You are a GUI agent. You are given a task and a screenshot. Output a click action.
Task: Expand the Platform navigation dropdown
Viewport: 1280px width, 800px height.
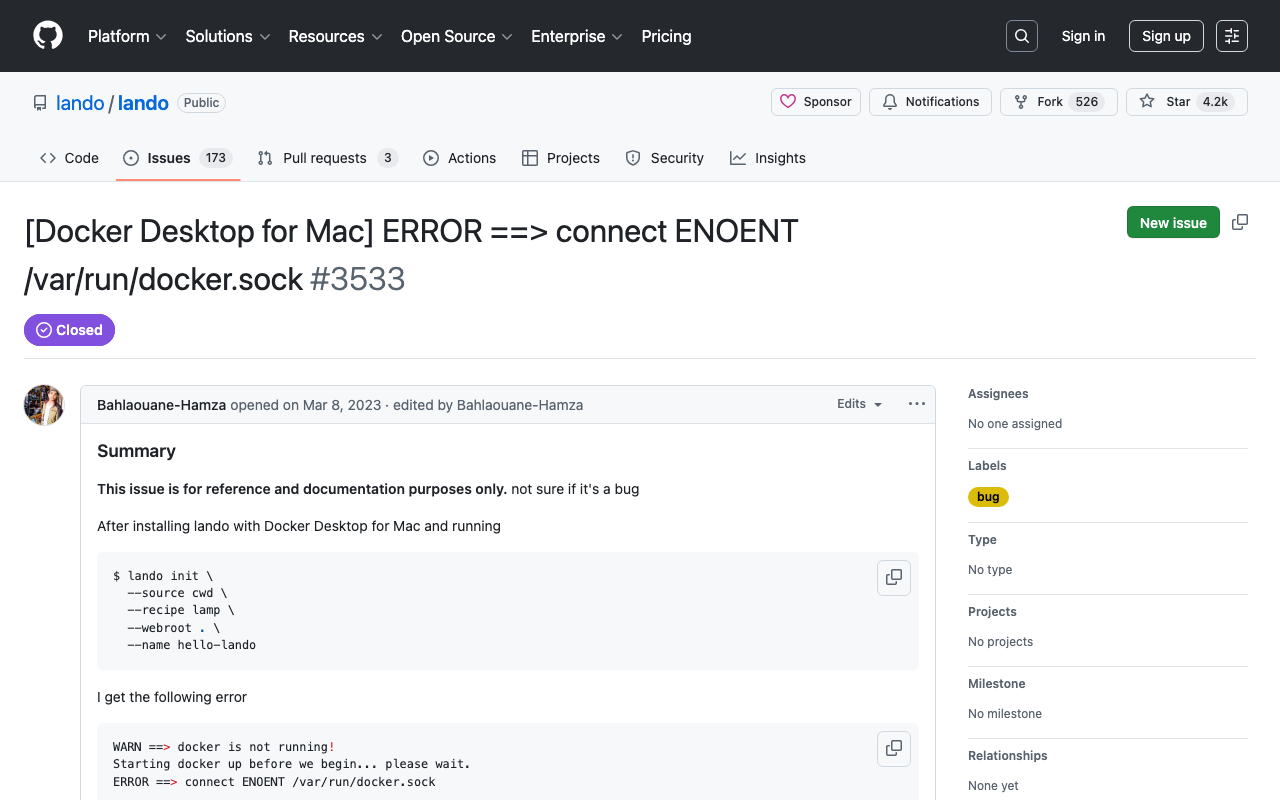click(x=127, y=36)
